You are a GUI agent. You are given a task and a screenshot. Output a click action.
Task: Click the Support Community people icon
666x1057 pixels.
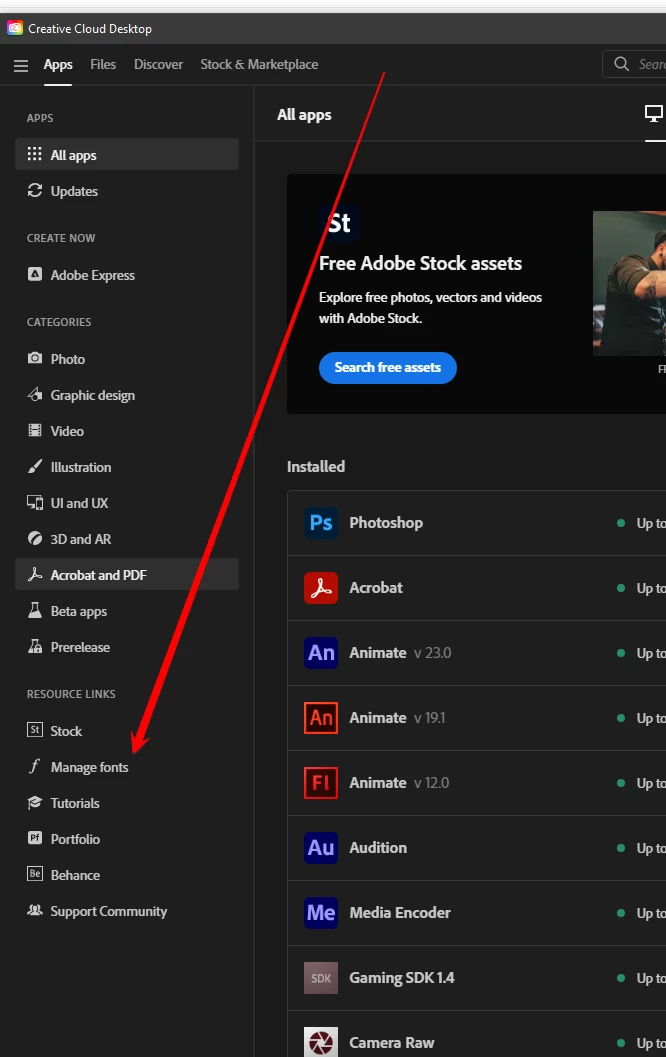point(34,910)
